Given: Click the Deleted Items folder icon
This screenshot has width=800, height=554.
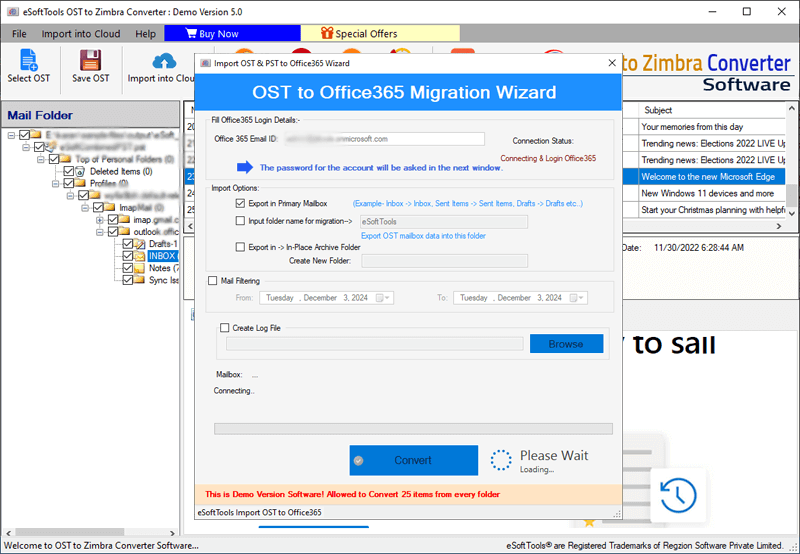Looking at the screenshot, I should 80,171.
